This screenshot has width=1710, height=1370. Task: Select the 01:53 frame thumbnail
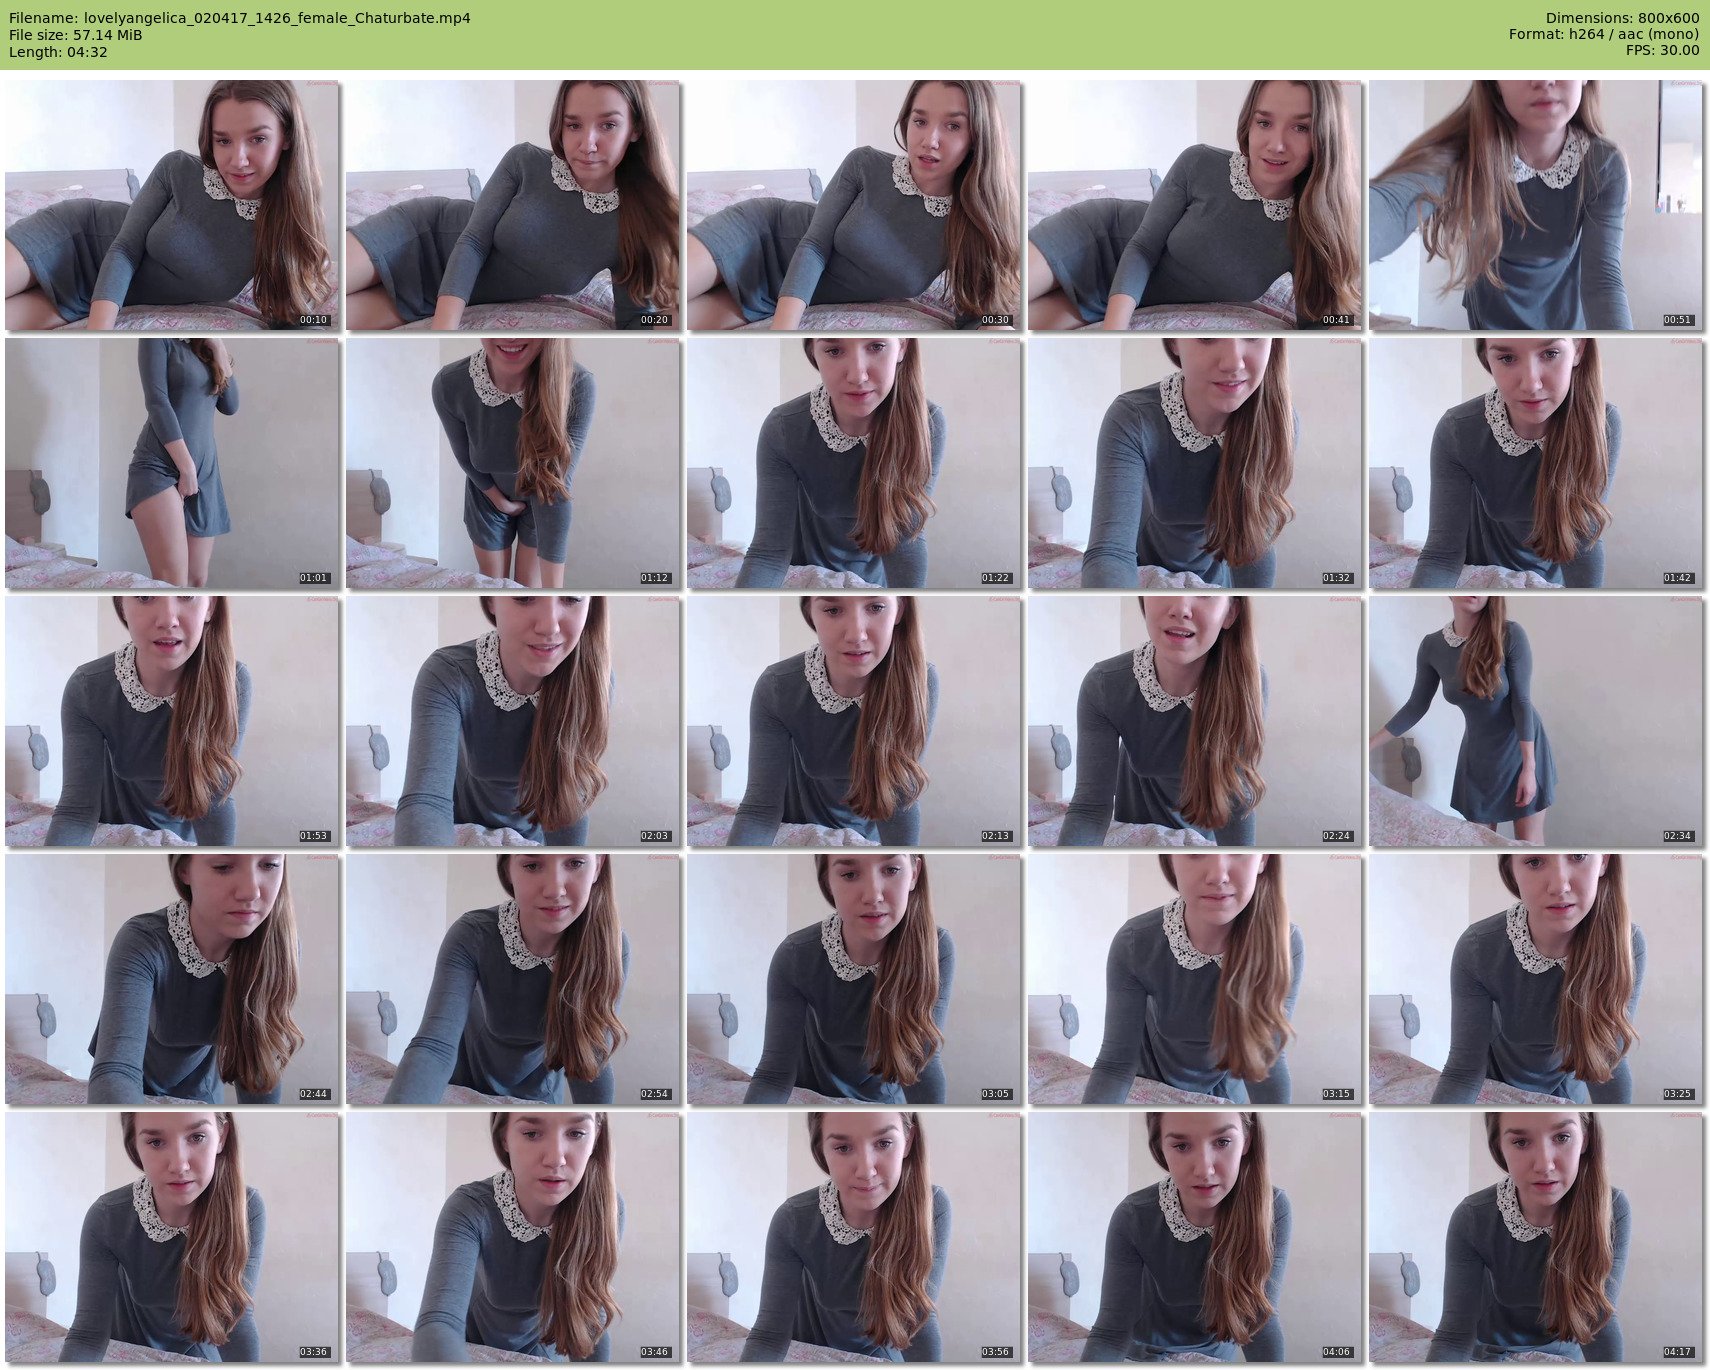[172, 721]
